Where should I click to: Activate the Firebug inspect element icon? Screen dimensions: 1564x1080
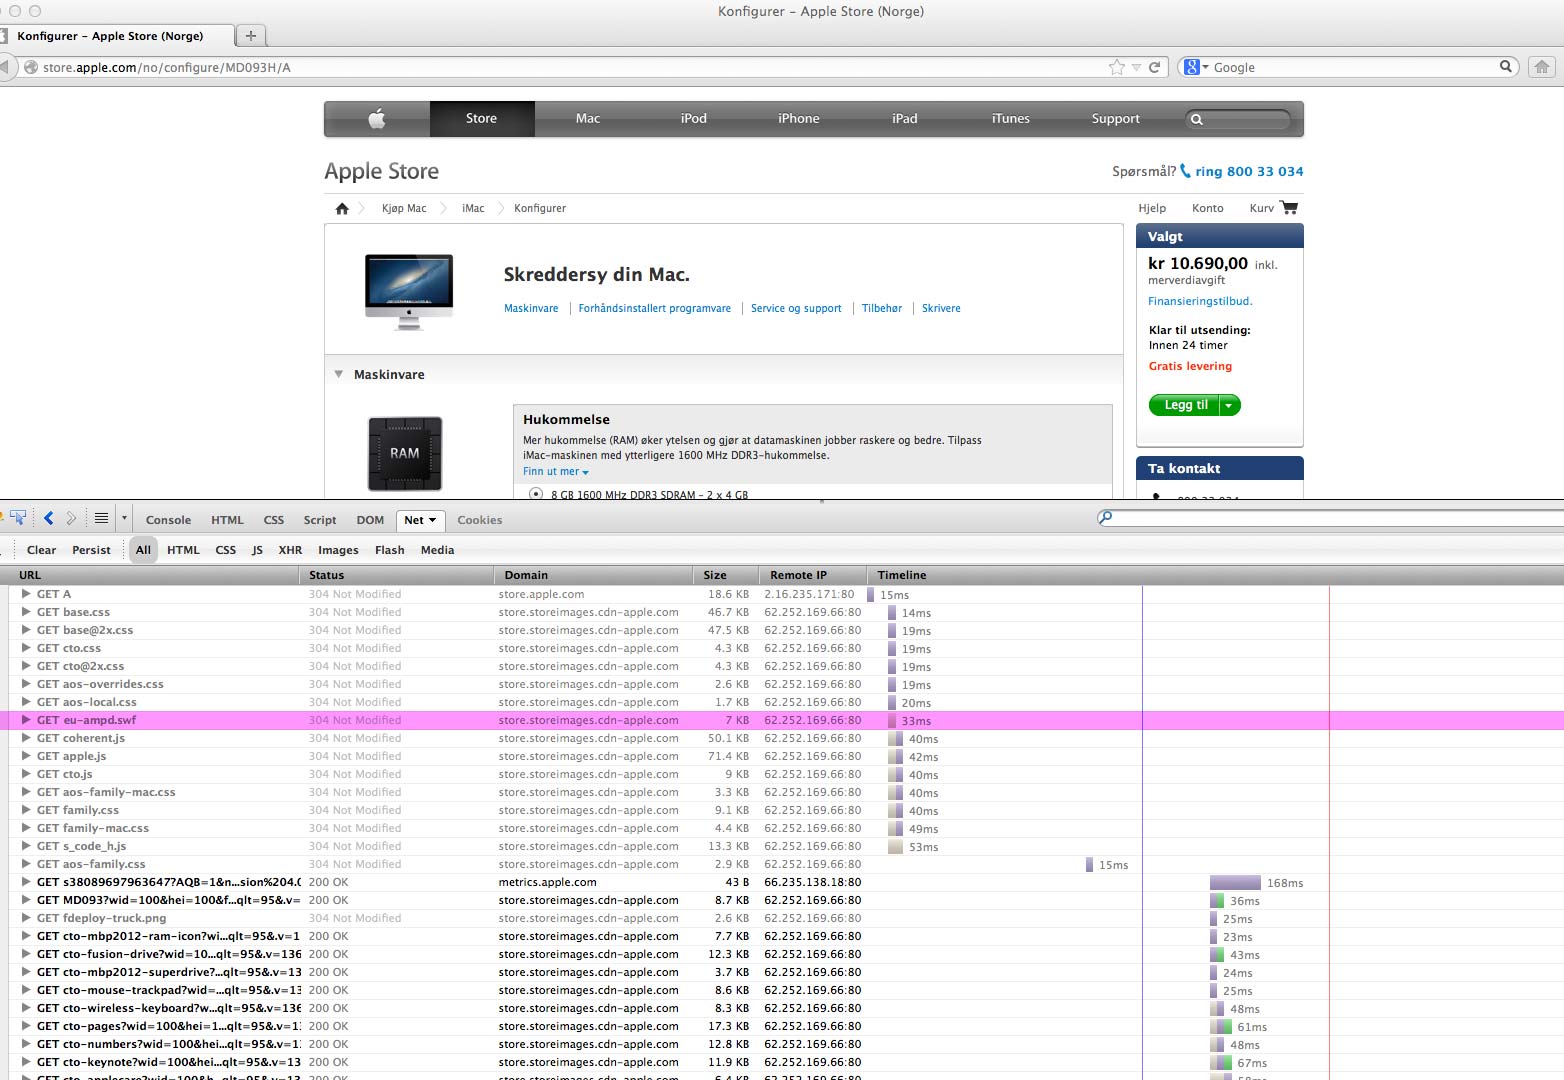pos(18,518)
